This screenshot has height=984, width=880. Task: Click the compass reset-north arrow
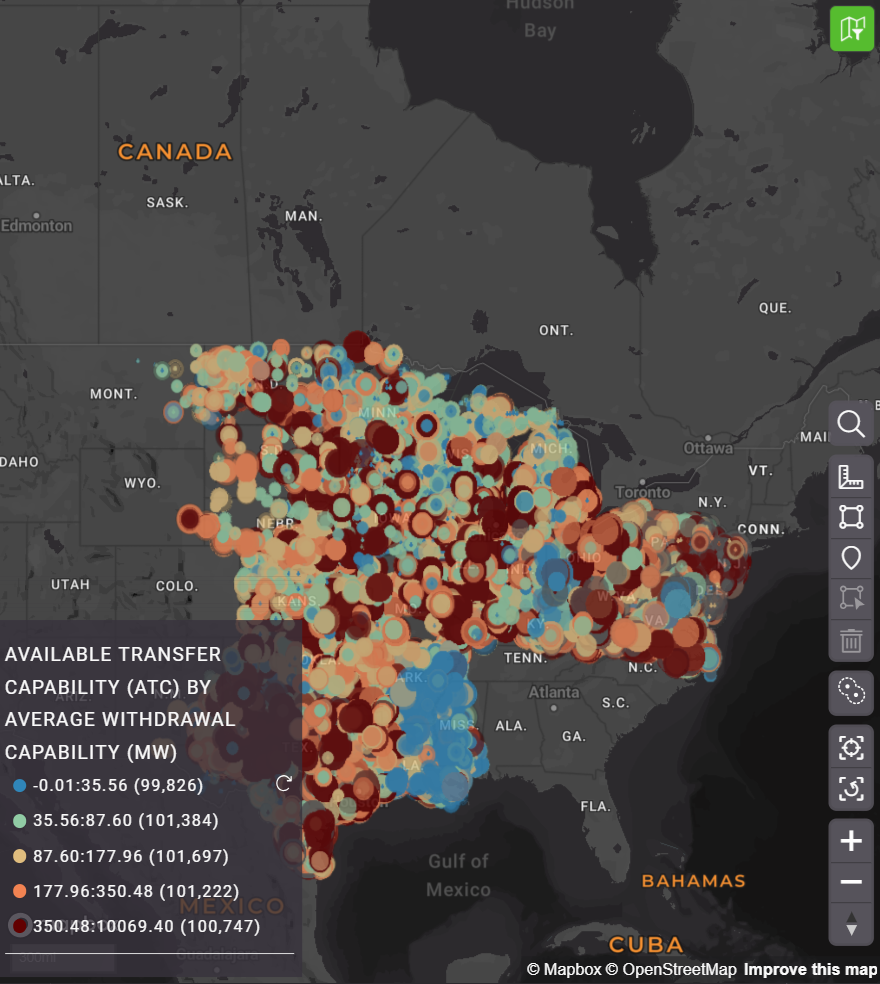[851, 924]
